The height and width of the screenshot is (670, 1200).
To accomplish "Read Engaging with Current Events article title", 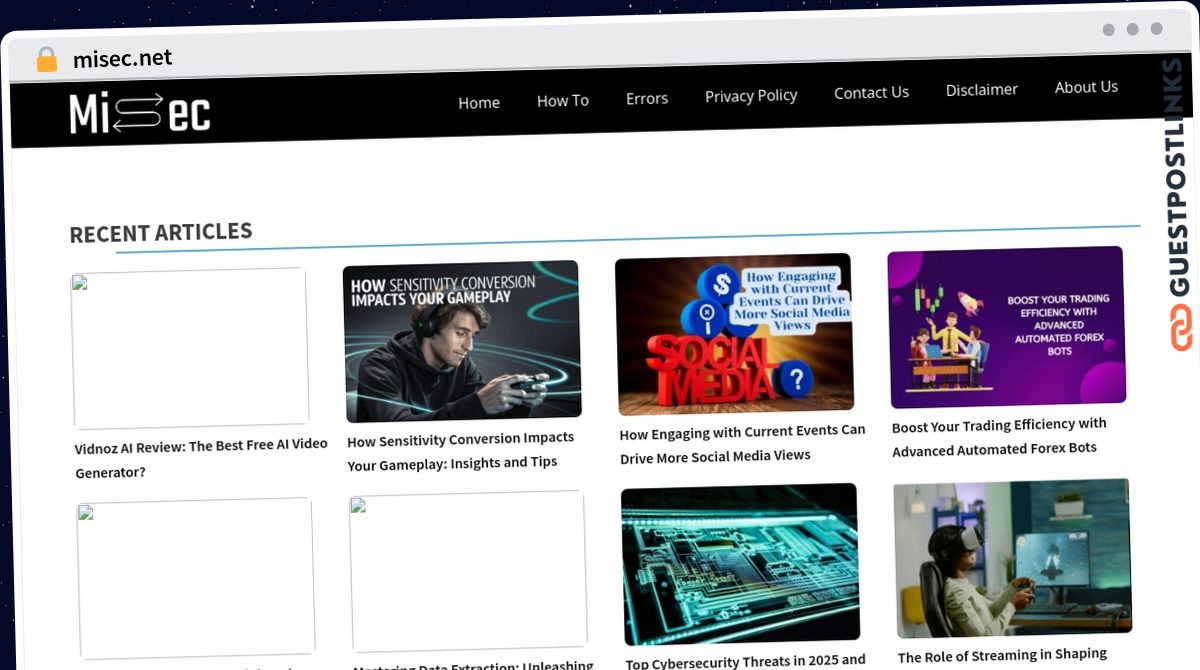I will coord(742,443).
